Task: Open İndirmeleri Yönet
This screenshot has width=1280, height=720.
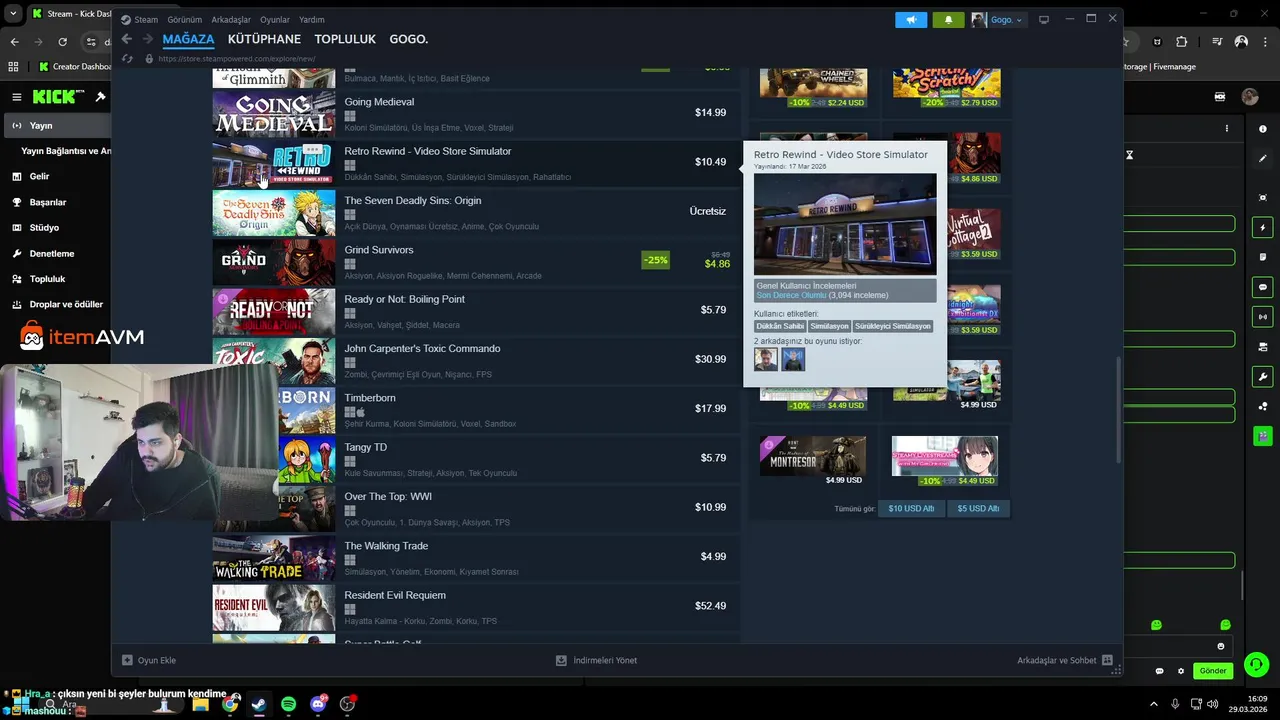Action: pyautogui.click(x=596, y=661)
